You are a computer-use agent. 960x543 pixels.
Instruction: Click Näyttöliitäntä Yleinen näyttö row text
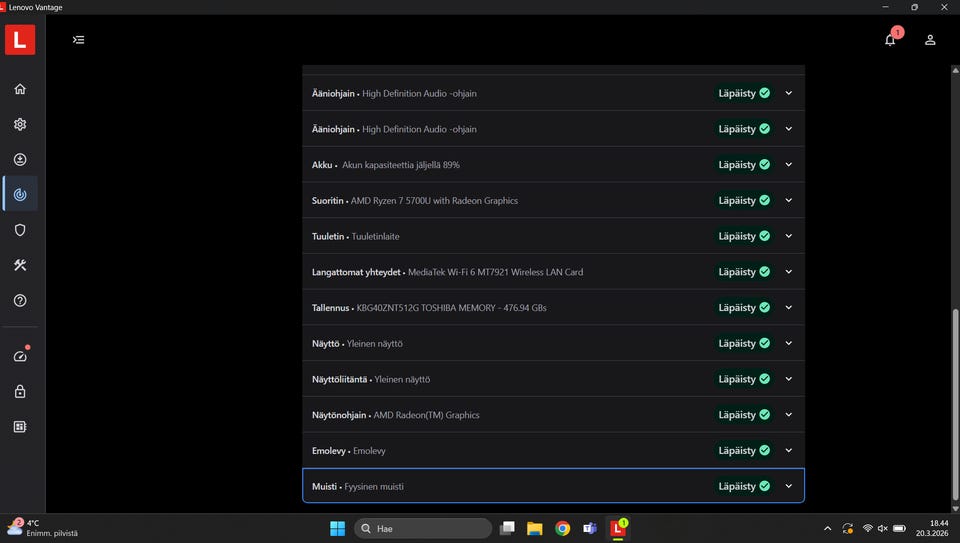click(x=370, y=379)
